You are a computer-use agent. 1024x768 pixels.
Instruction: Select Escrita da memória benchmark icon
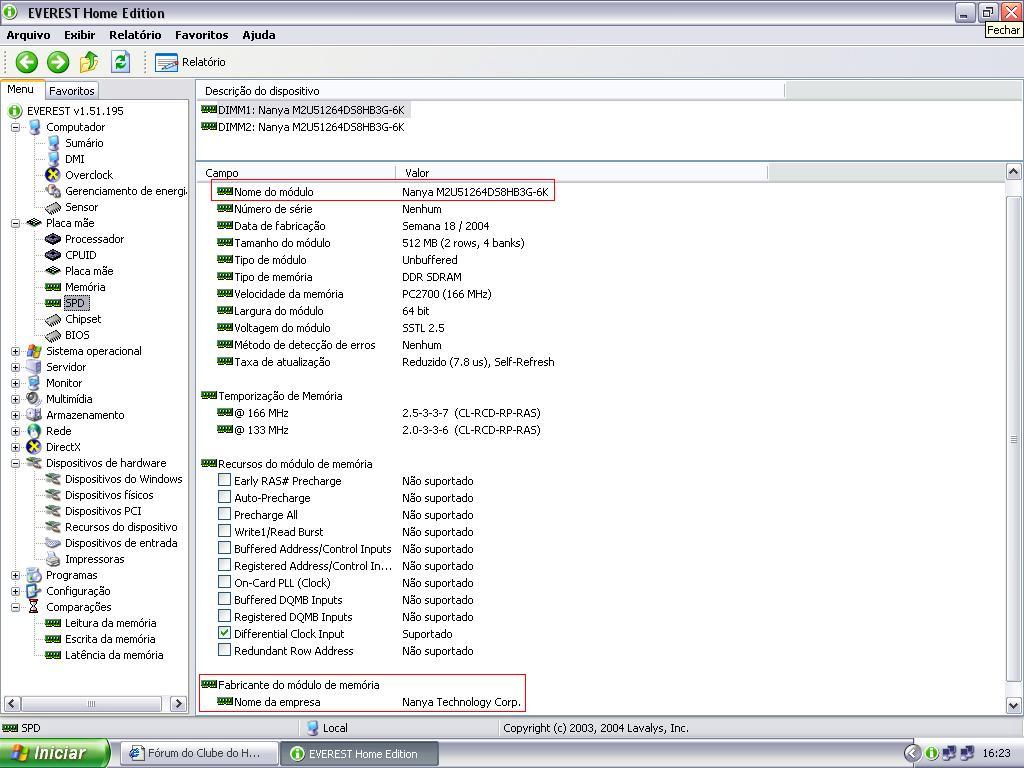click(x=53, y=639)
